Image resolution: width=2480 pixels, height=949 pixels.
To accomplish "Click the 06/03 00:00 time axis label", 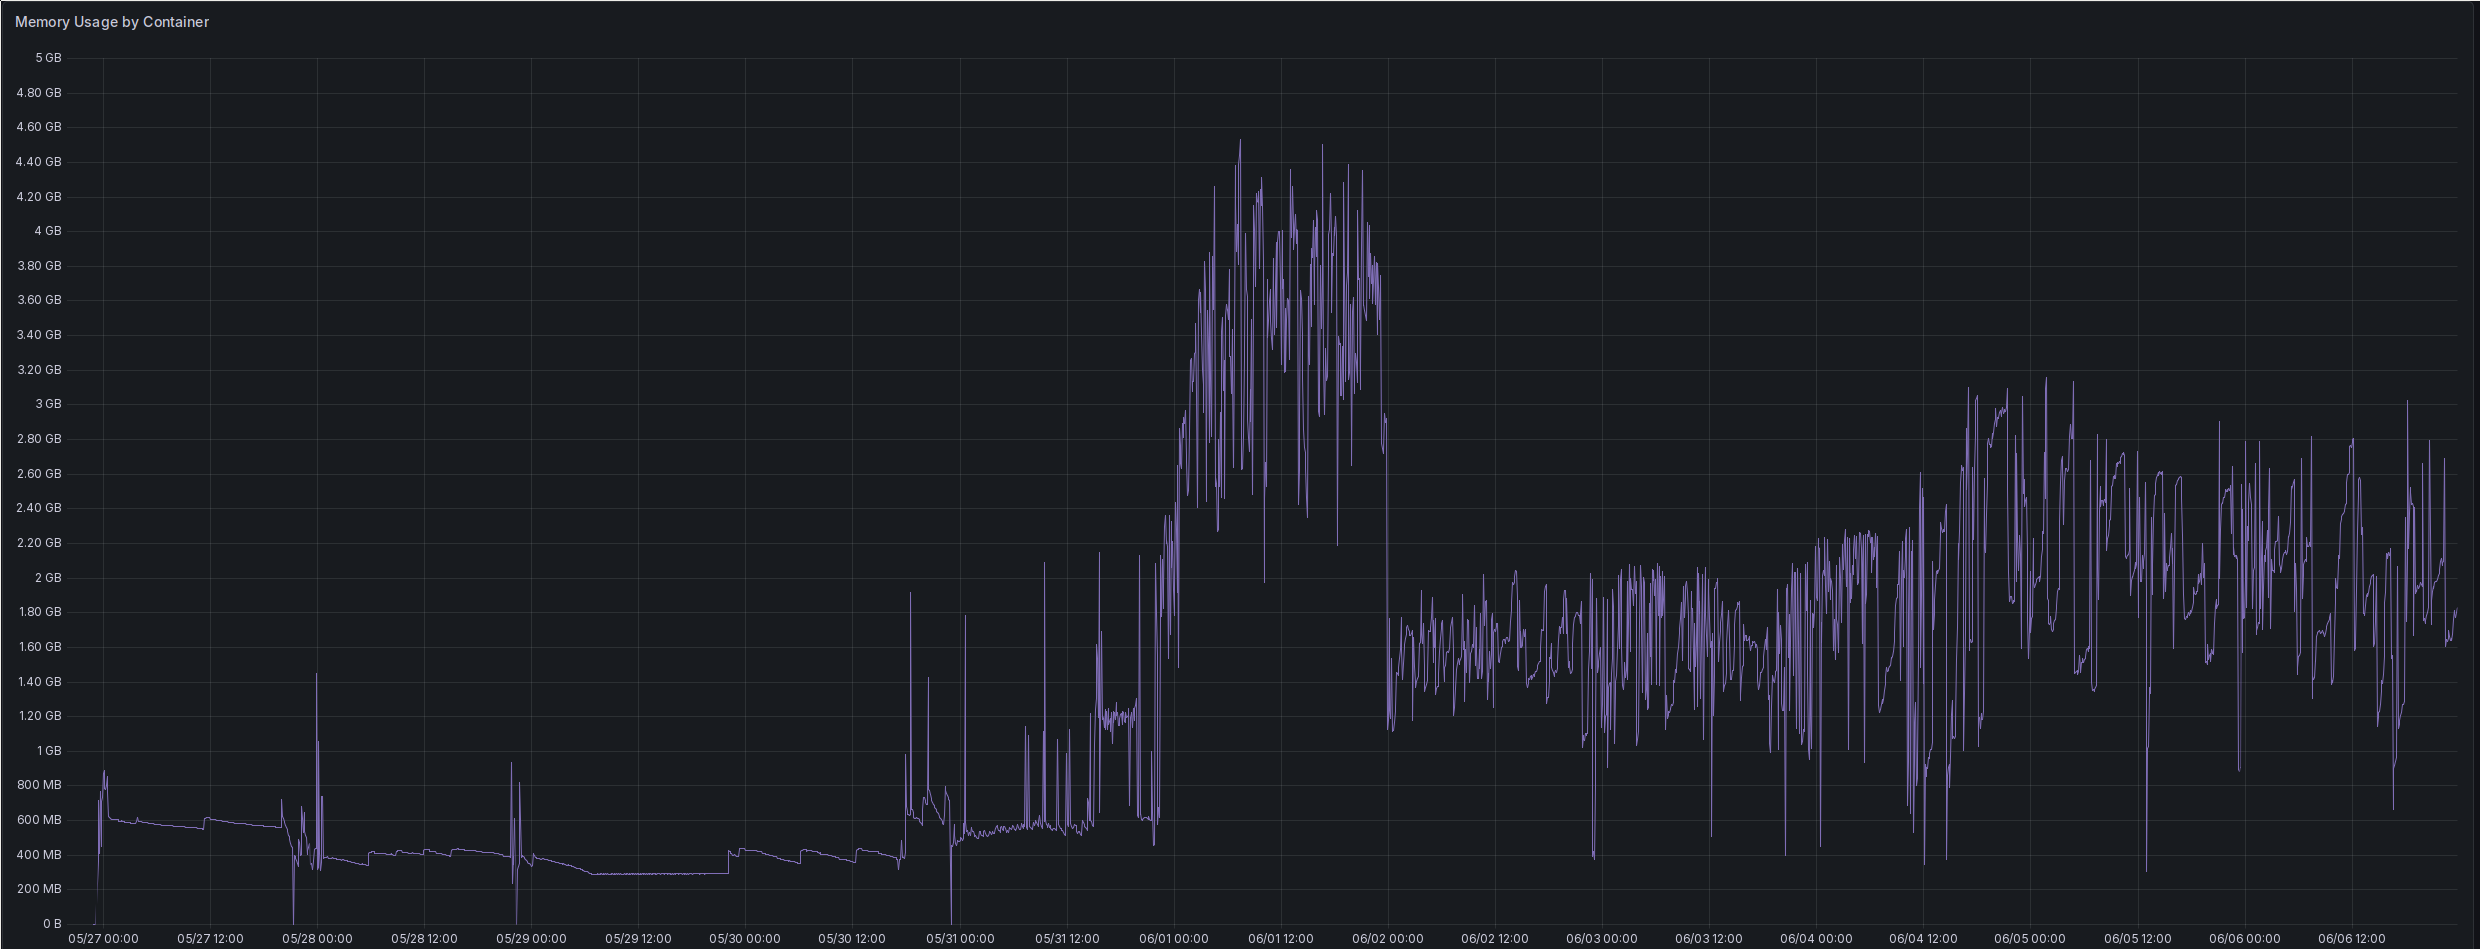I will click(1602, 939).
